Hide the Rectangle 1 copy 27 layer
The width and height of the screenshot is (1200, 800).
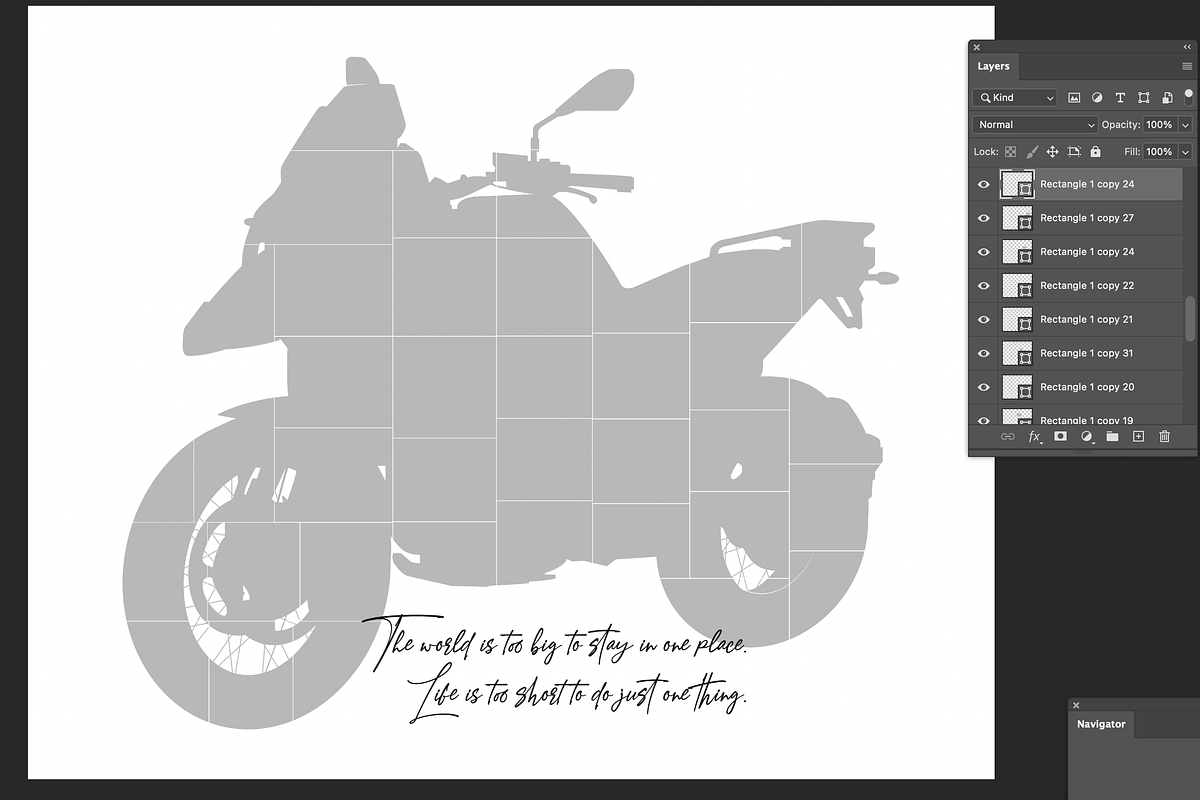tap(983, 217)
